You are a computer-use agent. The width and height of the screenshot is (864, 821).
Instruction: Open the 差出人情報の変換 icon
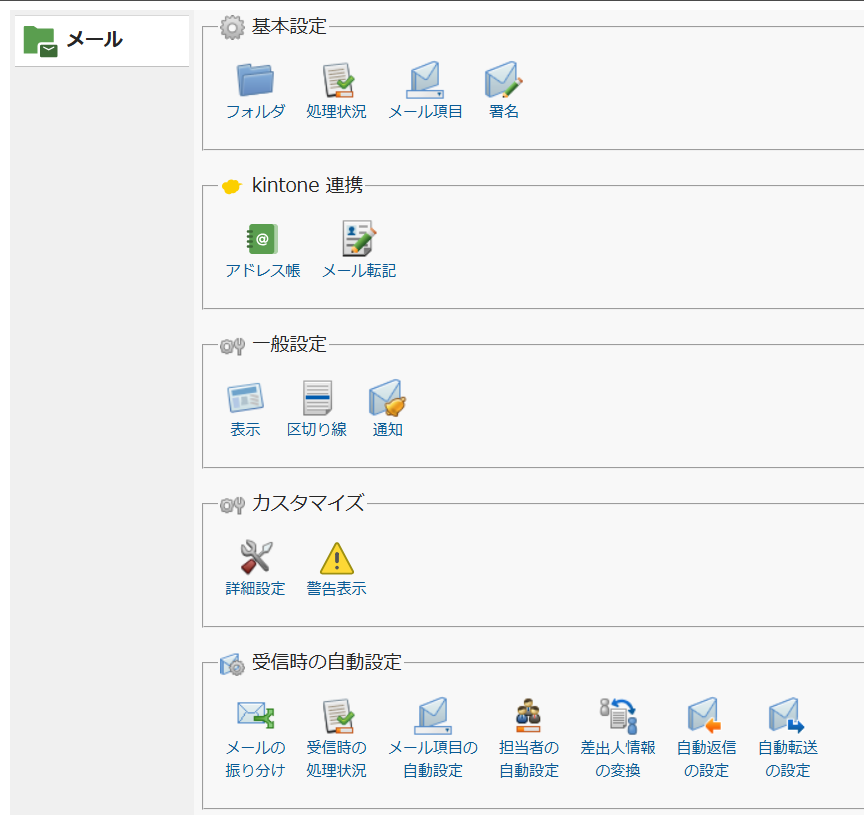pos(618,716)
